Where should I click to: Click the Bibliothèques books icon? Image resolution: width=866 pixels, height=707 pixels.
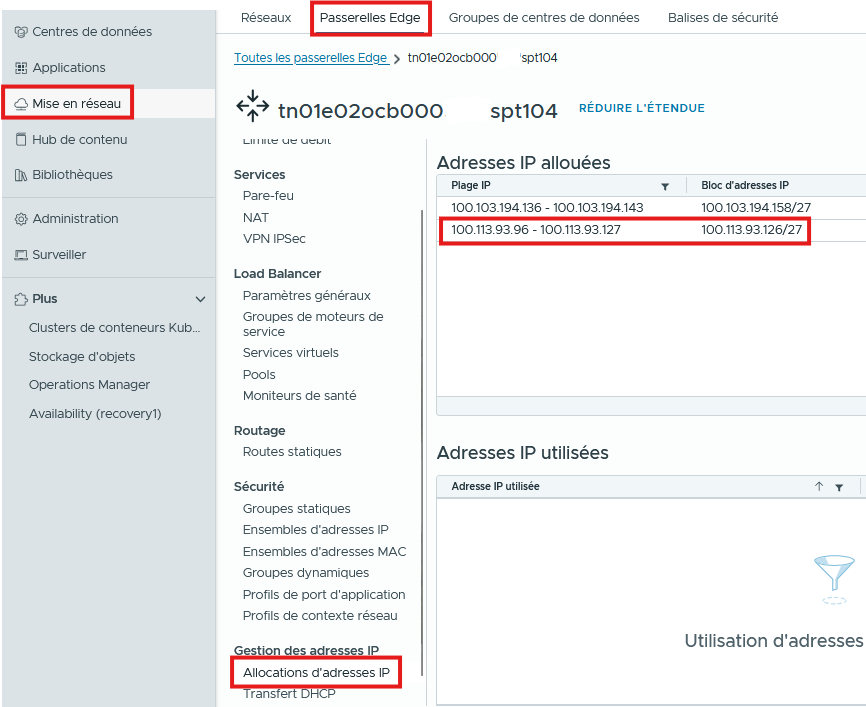click(21, 175)
